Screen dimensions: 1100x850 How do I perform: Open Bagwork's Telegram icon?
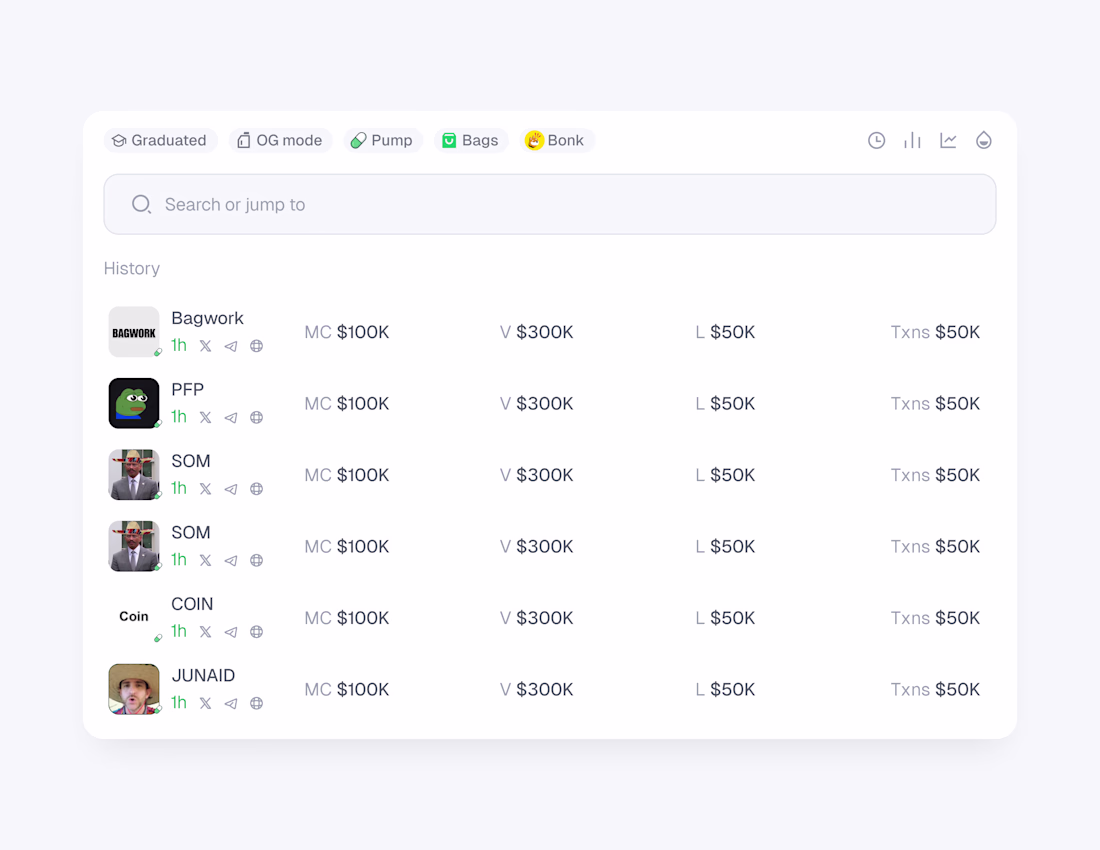coord(231,346)
